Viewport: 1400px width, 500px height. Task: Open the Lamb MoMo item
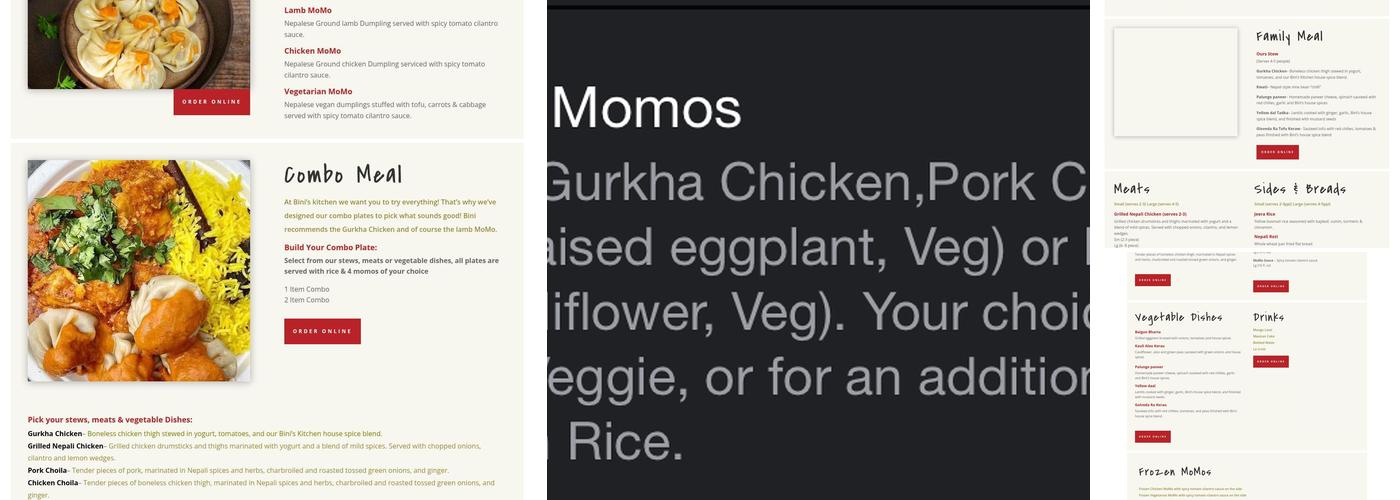[308, 10]
